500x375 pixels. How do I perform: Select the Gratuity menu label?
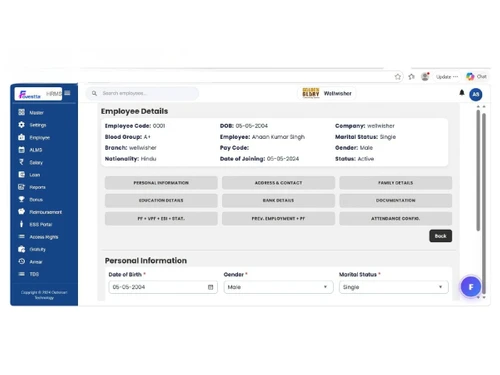point(37,249)
